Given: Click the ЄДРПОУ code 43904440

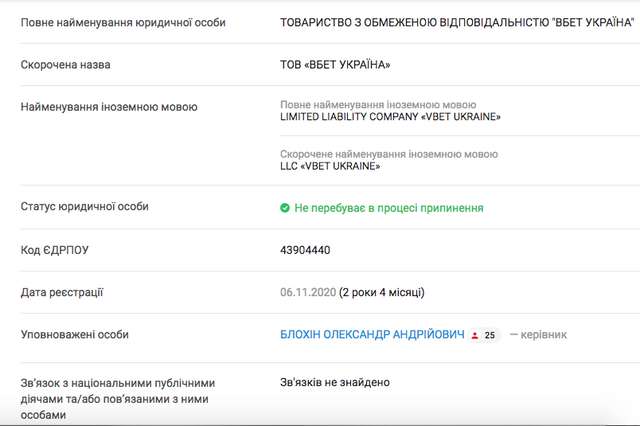Looking at the screenshot, I should click(306, 250).
